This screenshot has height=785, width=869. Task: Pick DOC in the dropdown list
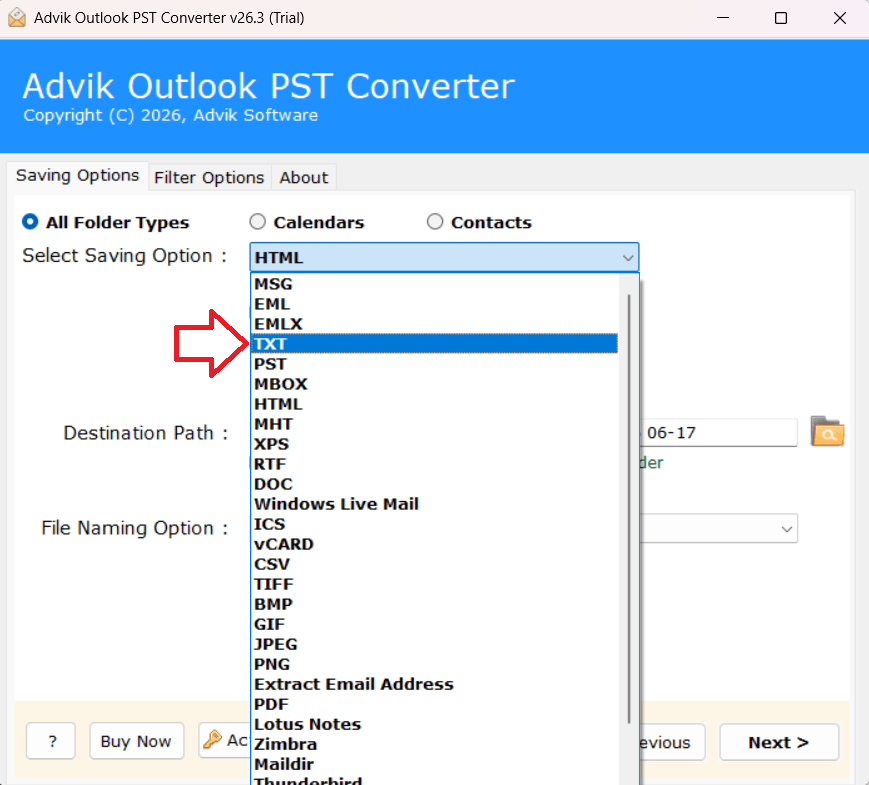click(x=435, y=484)
